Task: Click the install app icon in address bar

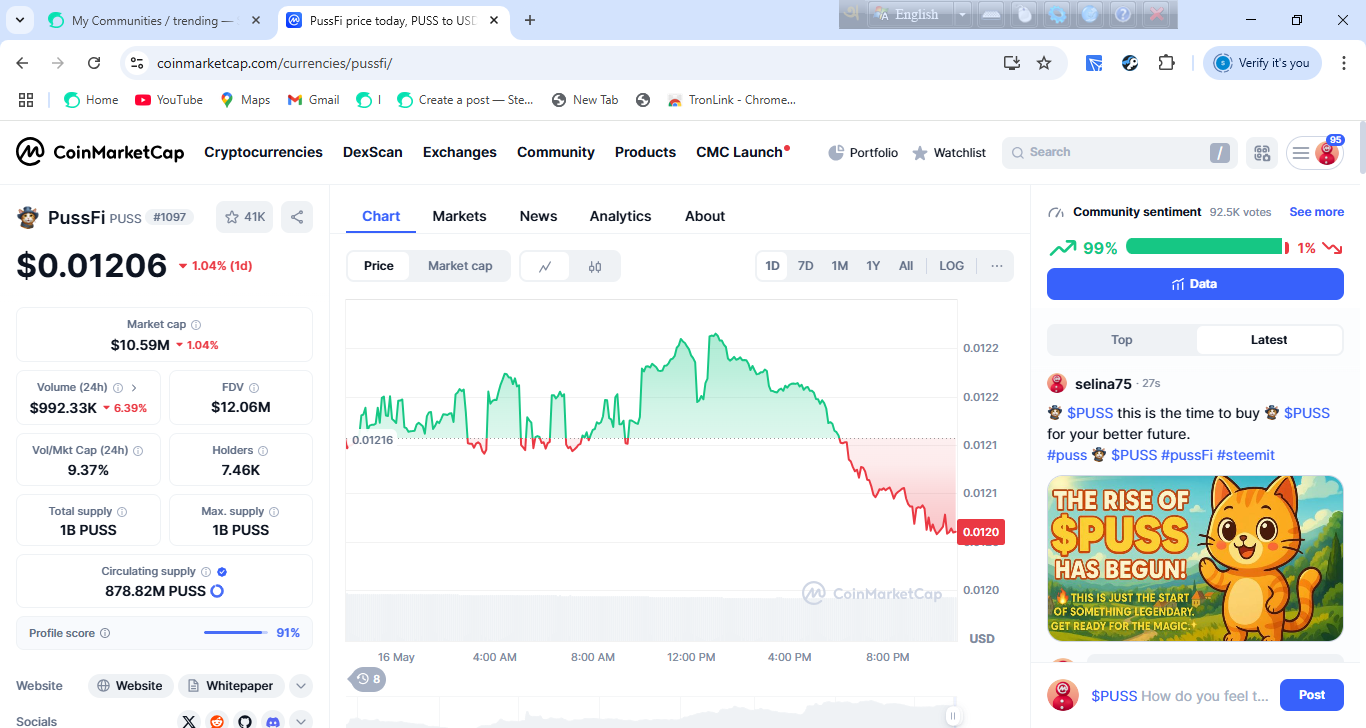Action: point(1012,63)
